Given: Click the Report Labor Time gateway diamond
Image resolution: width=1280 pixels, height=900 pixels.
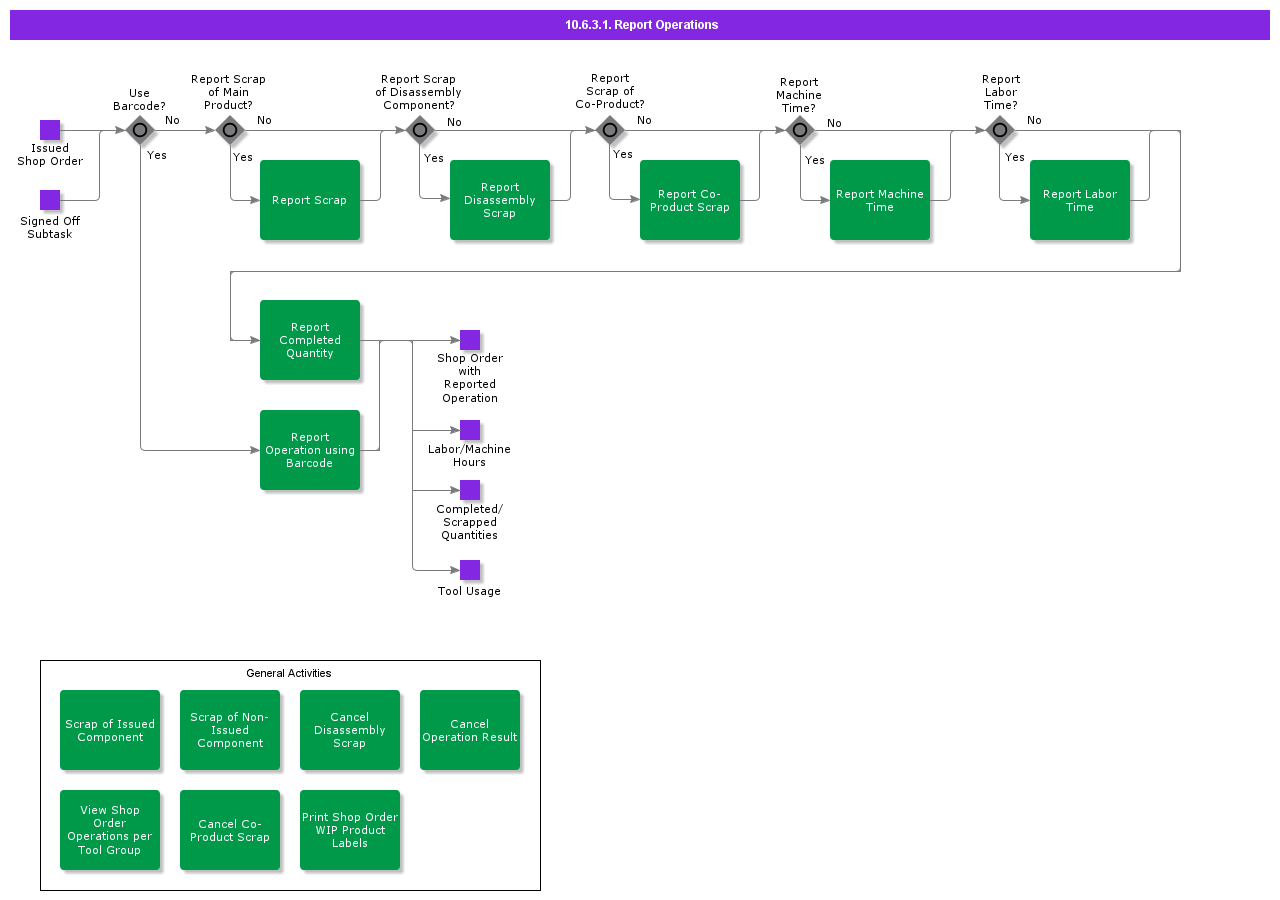Looking at the screenshot, I should (999, 130).
